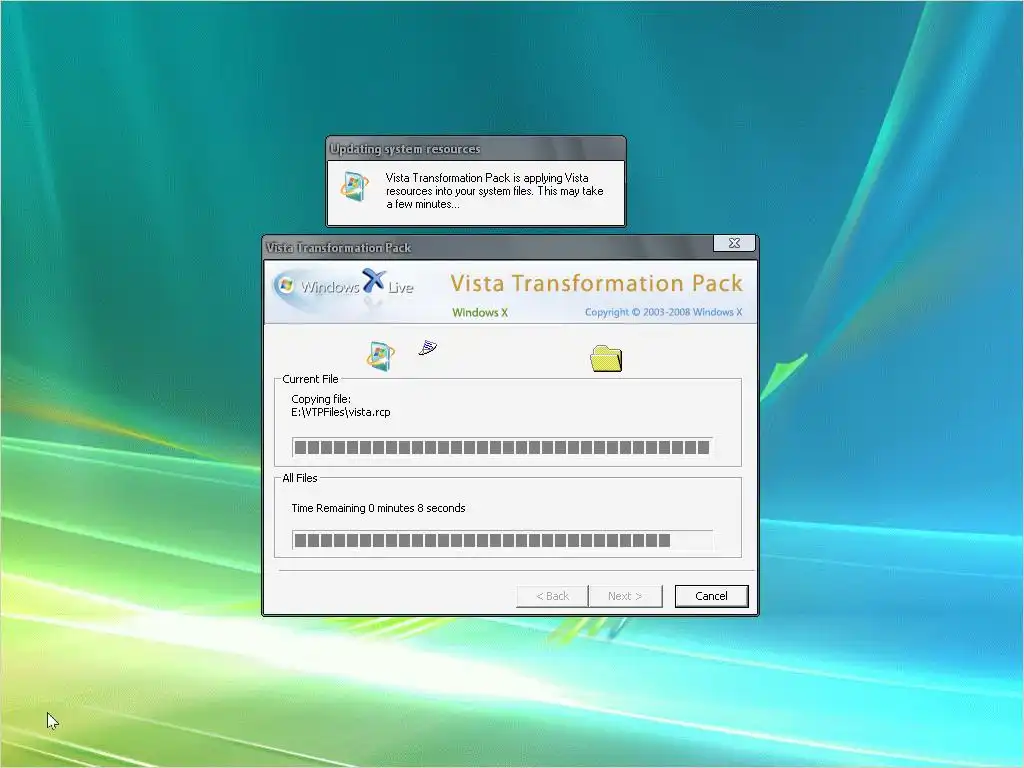Click the Vista icon in Updating system resources dialog
Viewport: 1024px width, 768px height.
(355, 185)
